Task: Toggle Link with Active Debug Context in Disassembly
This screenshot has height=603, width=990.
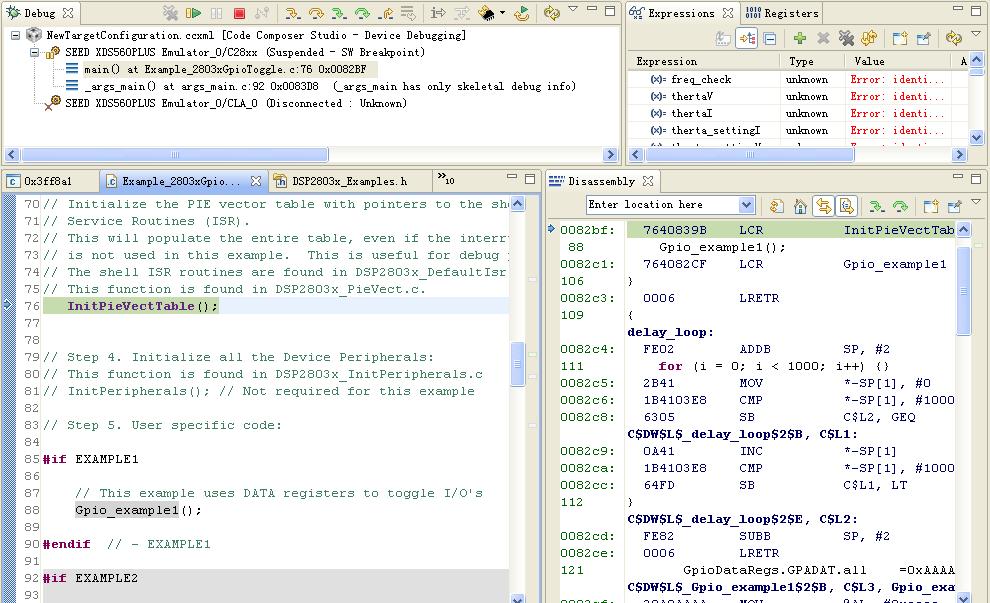Action: pyautogui.click(x=823, y=206)
